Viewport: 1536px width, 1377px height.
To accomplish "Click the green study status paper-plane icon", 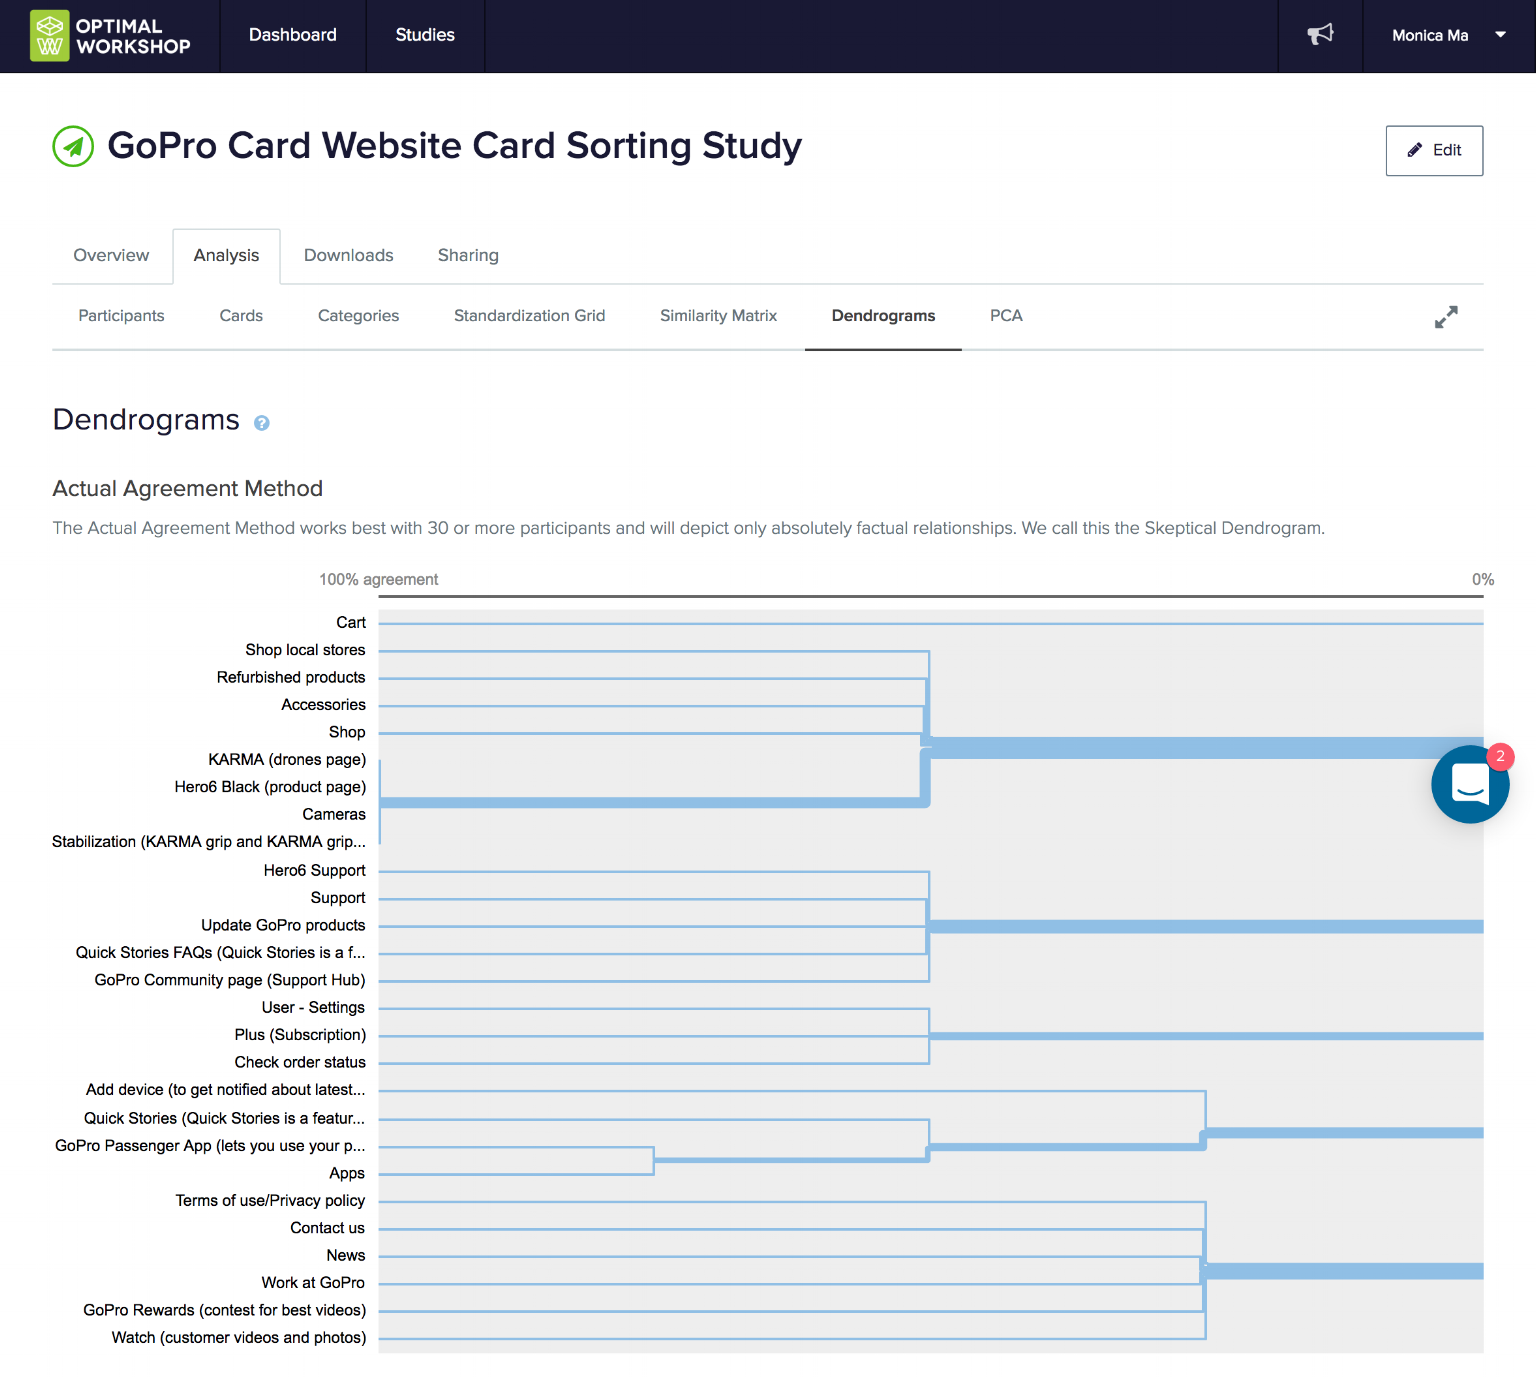I will [73, 146].
